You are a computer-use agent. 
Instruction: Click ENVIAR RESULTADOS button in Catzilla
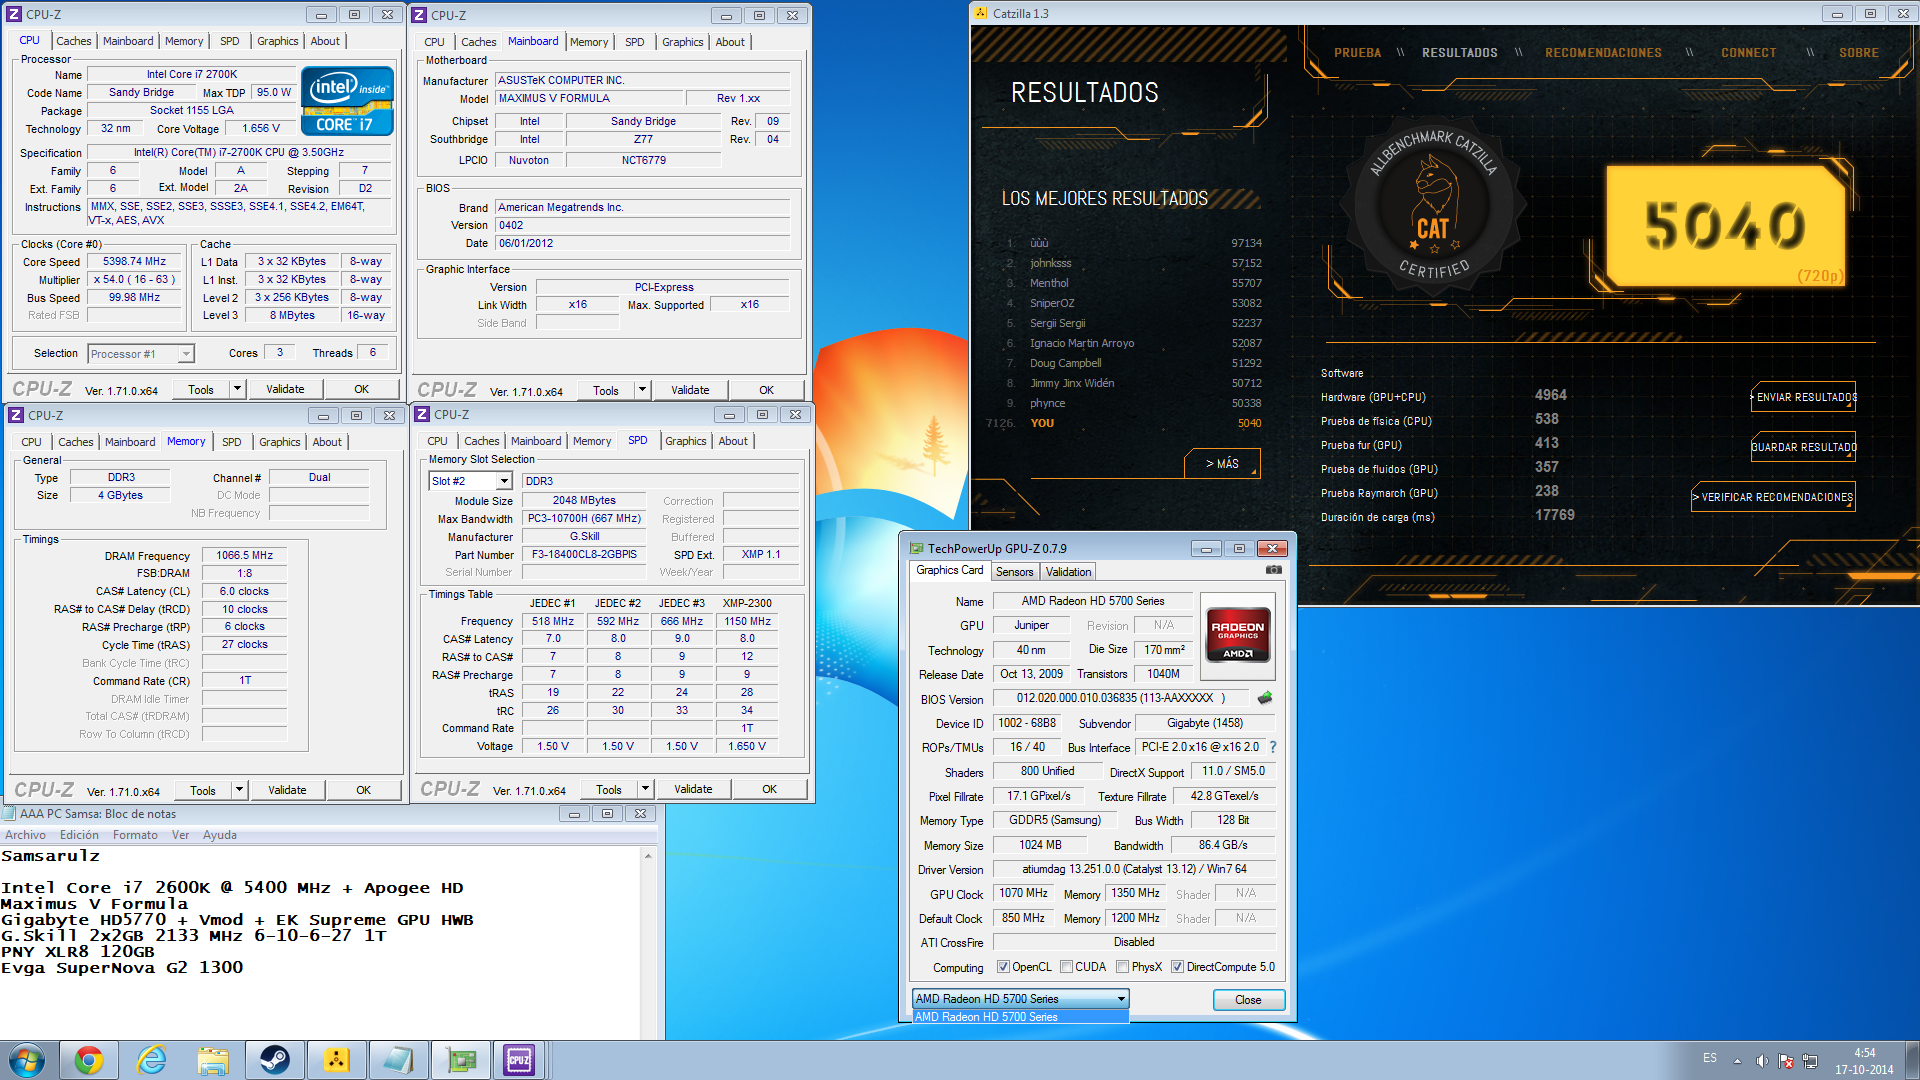[1804, 397]
